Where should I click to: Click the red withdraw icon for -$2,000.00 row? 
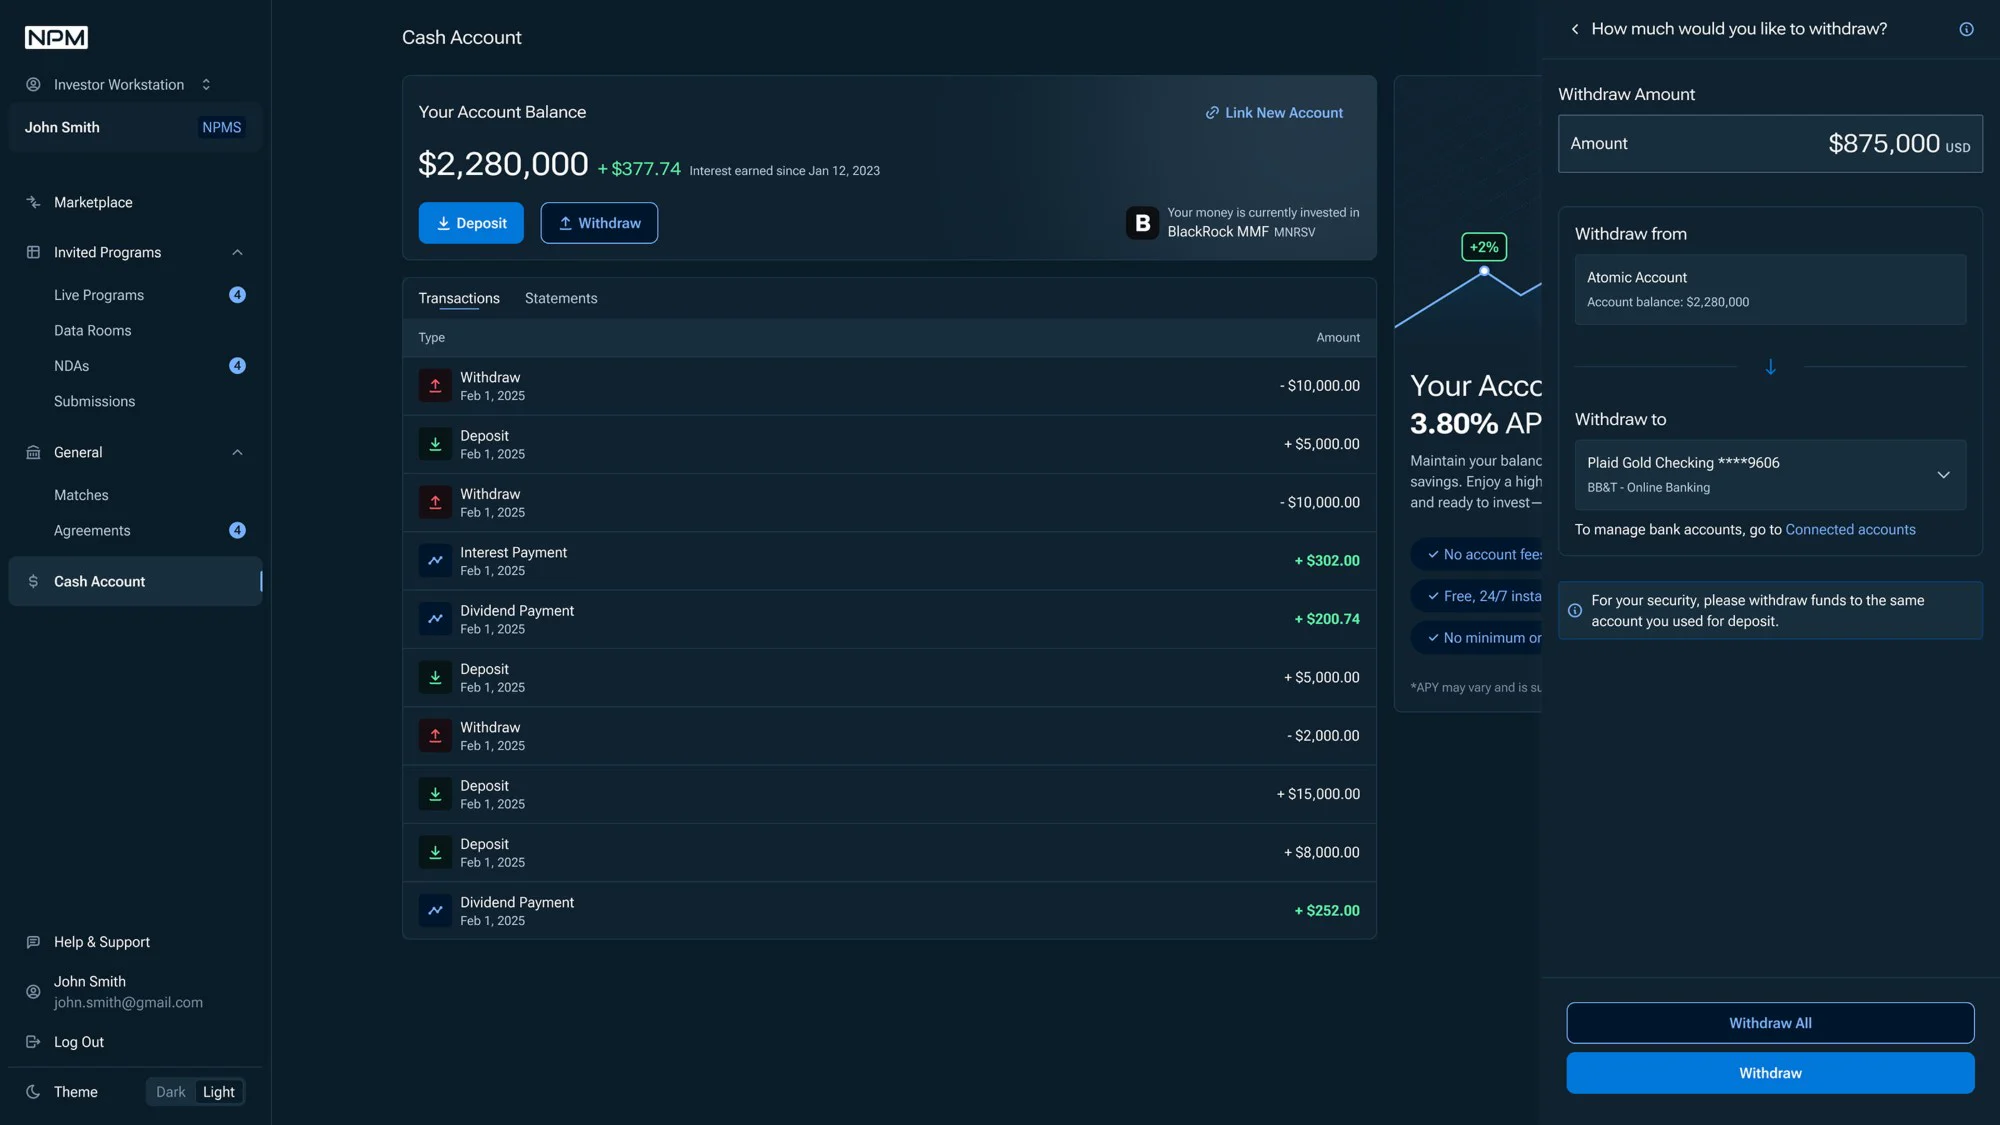pyautogui.click(x=435, y=736)
